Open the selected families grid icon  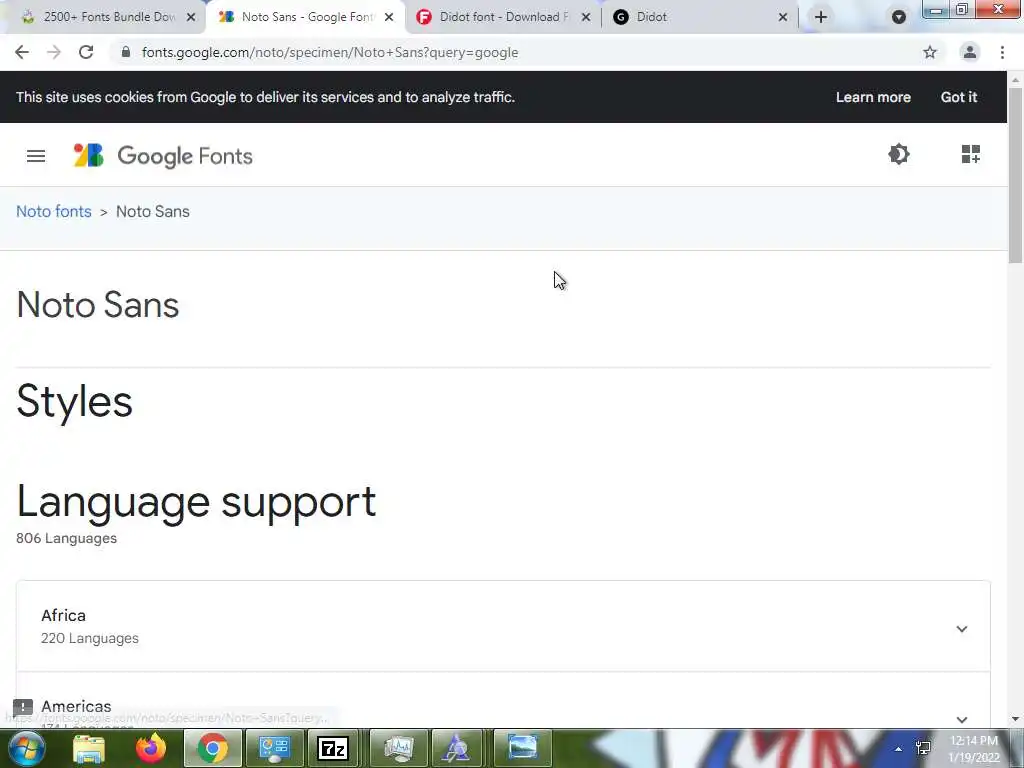[970, 154]
